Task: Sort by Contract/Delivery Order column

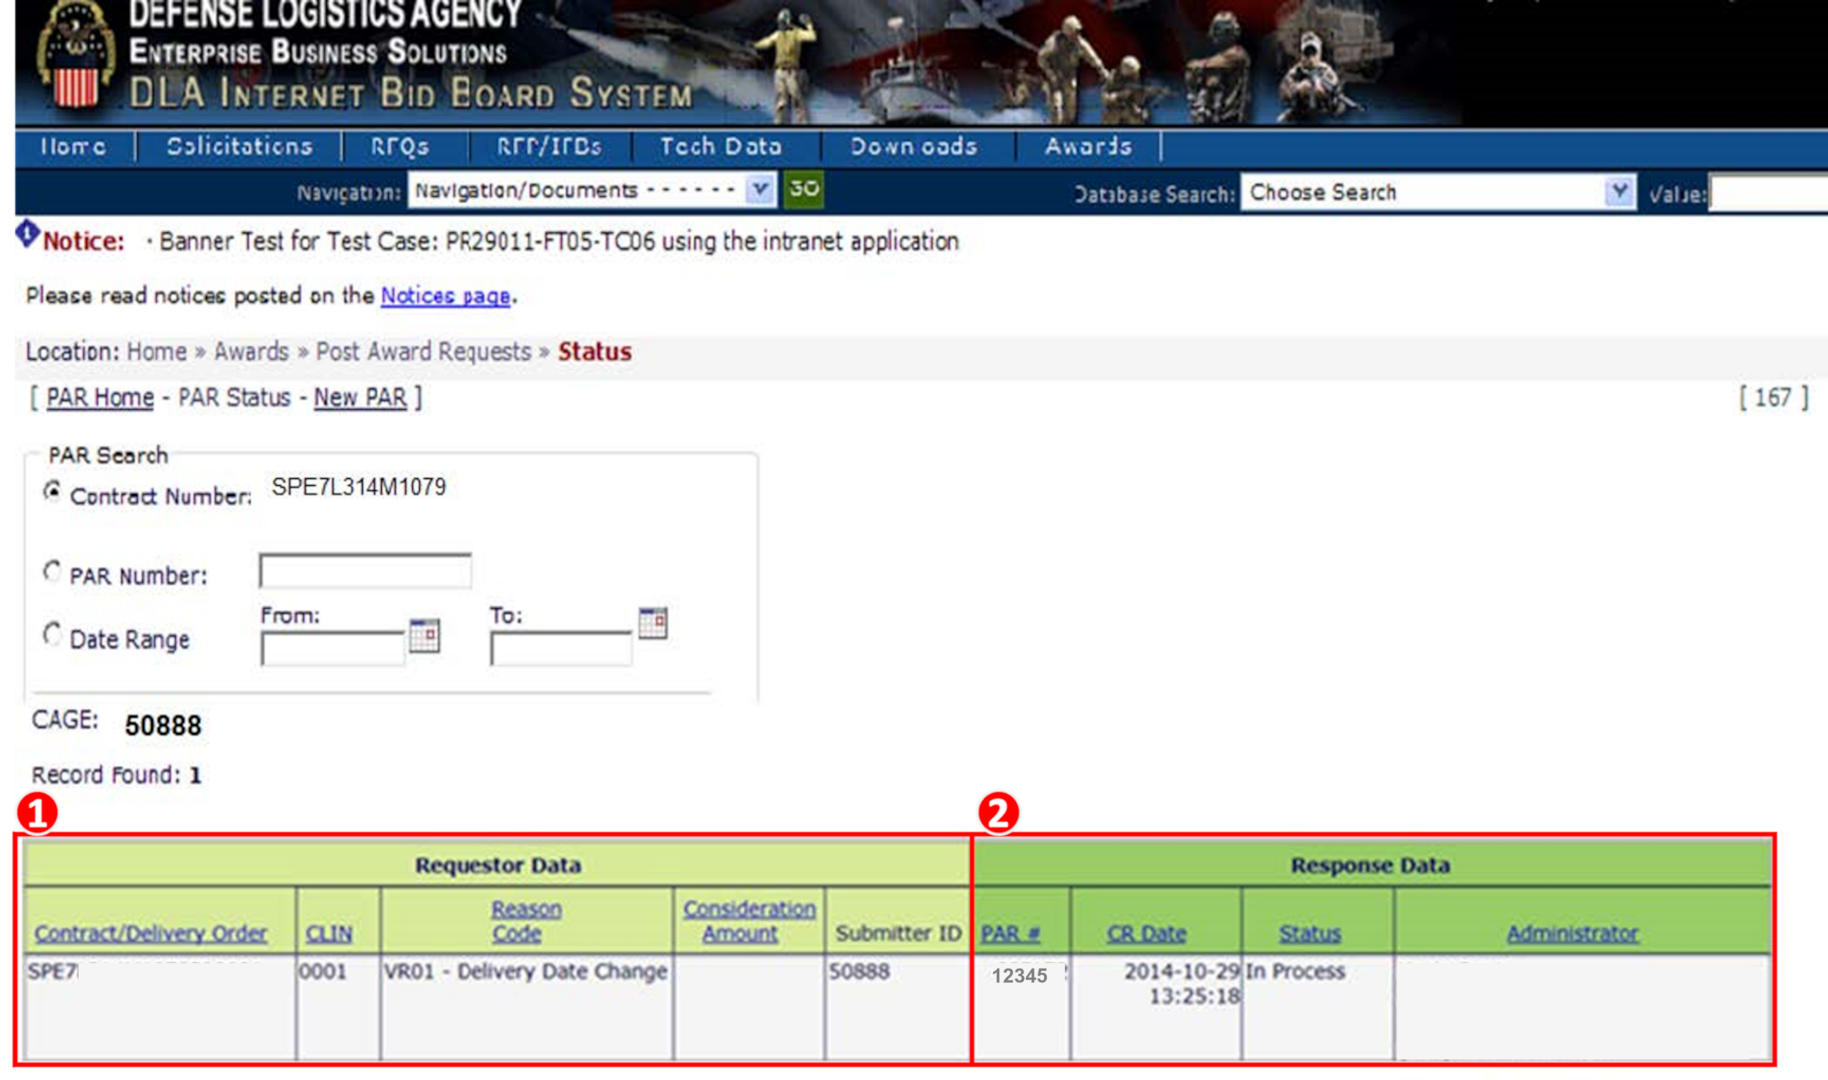Action: [x=151, y=933]
